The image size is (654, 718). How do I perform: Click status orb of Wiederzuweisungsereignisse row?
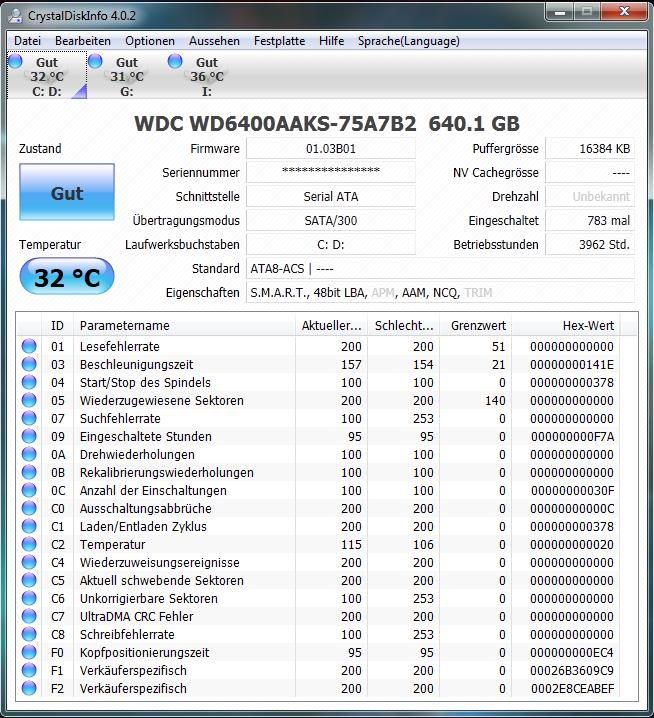(x=29, y=562)
